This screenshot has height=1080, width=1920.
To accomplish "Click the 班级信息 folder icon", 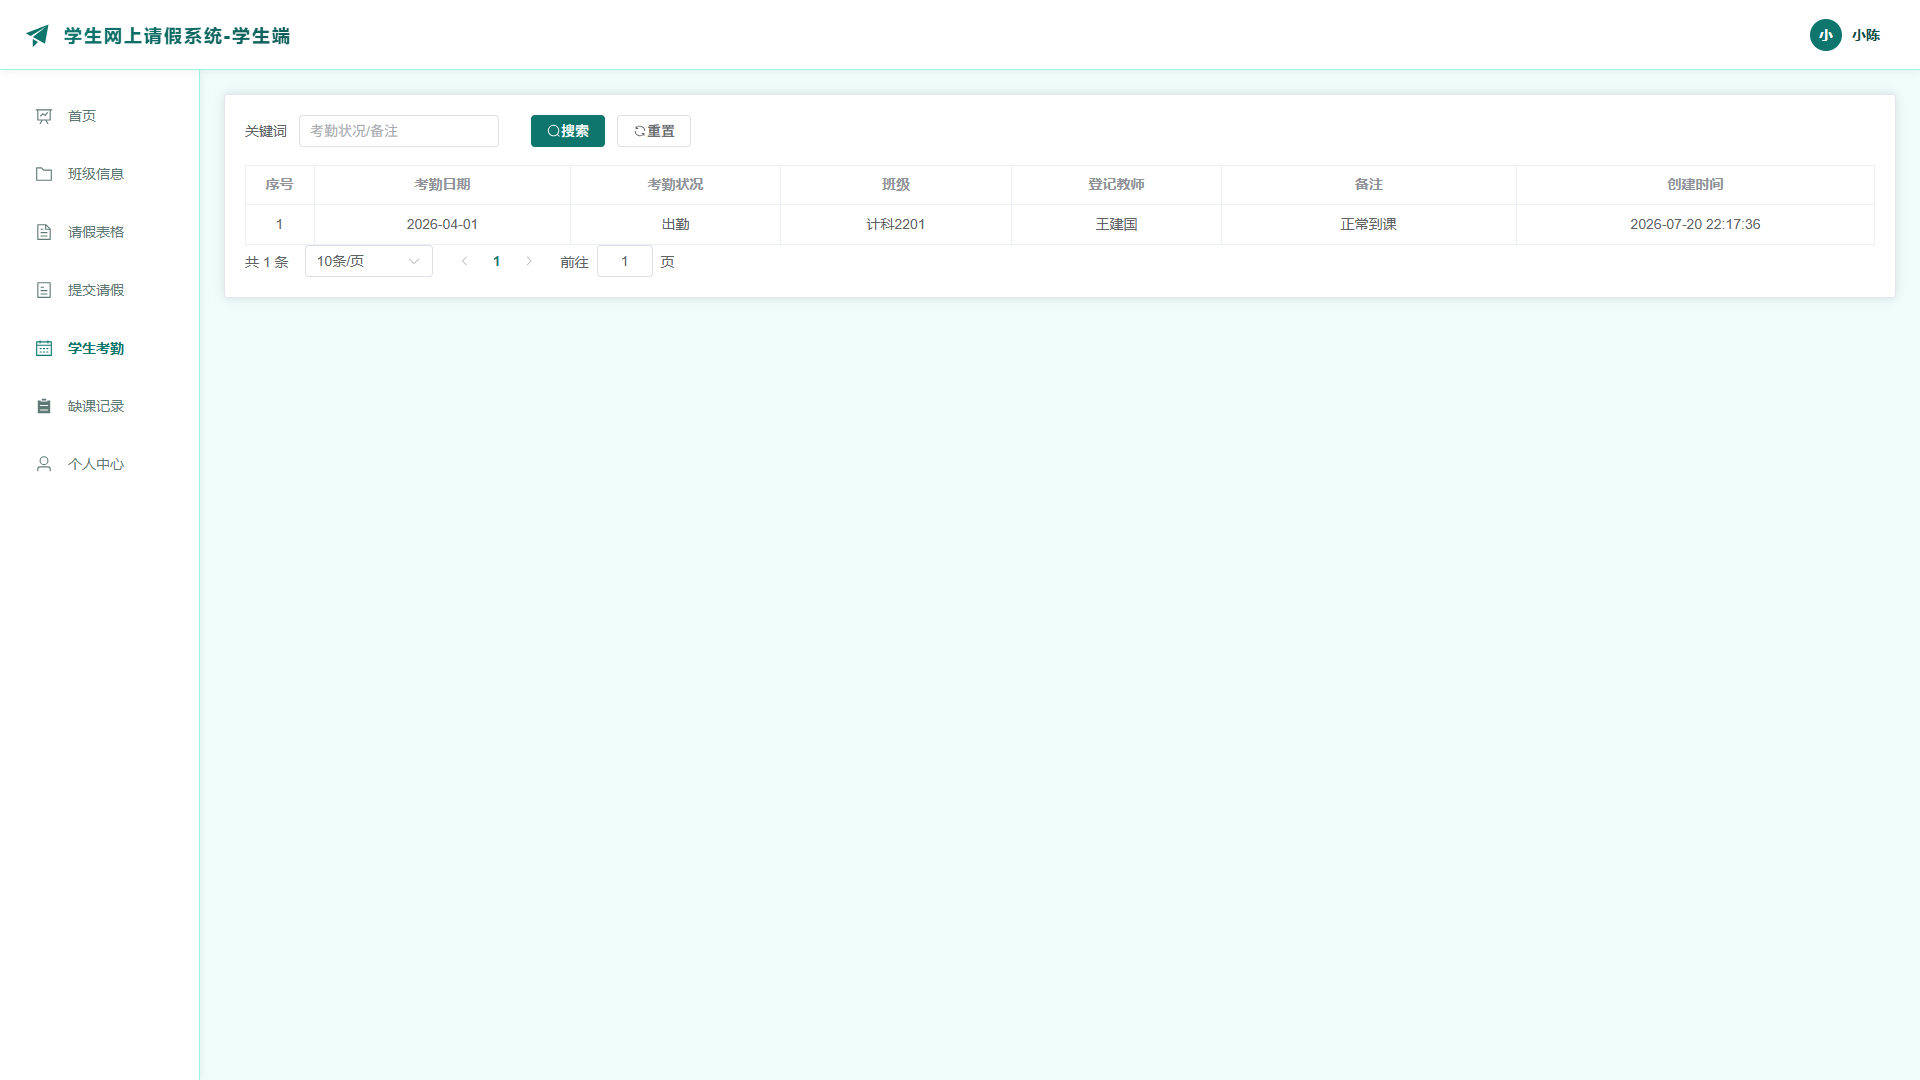I will pyautogui.click(x=44, y=174).
